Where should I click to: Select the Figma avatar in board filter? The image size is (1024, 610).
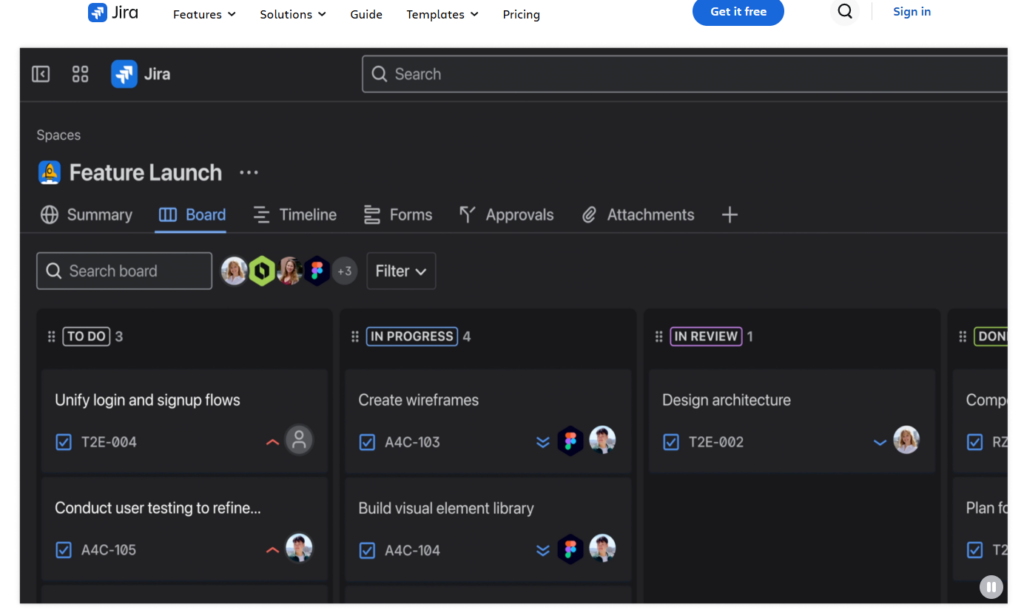point(317,271)
